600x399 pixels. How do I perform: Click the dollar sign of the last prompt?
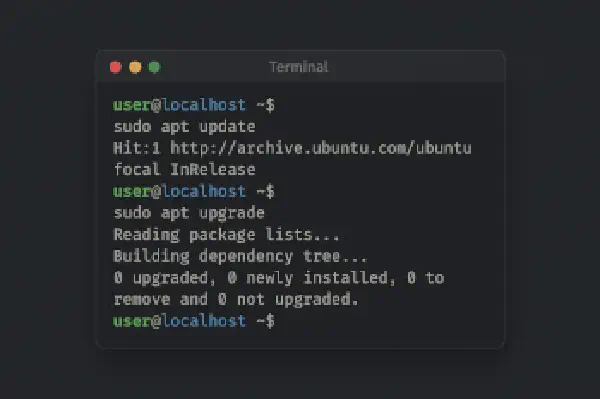[x=270, y=321]
